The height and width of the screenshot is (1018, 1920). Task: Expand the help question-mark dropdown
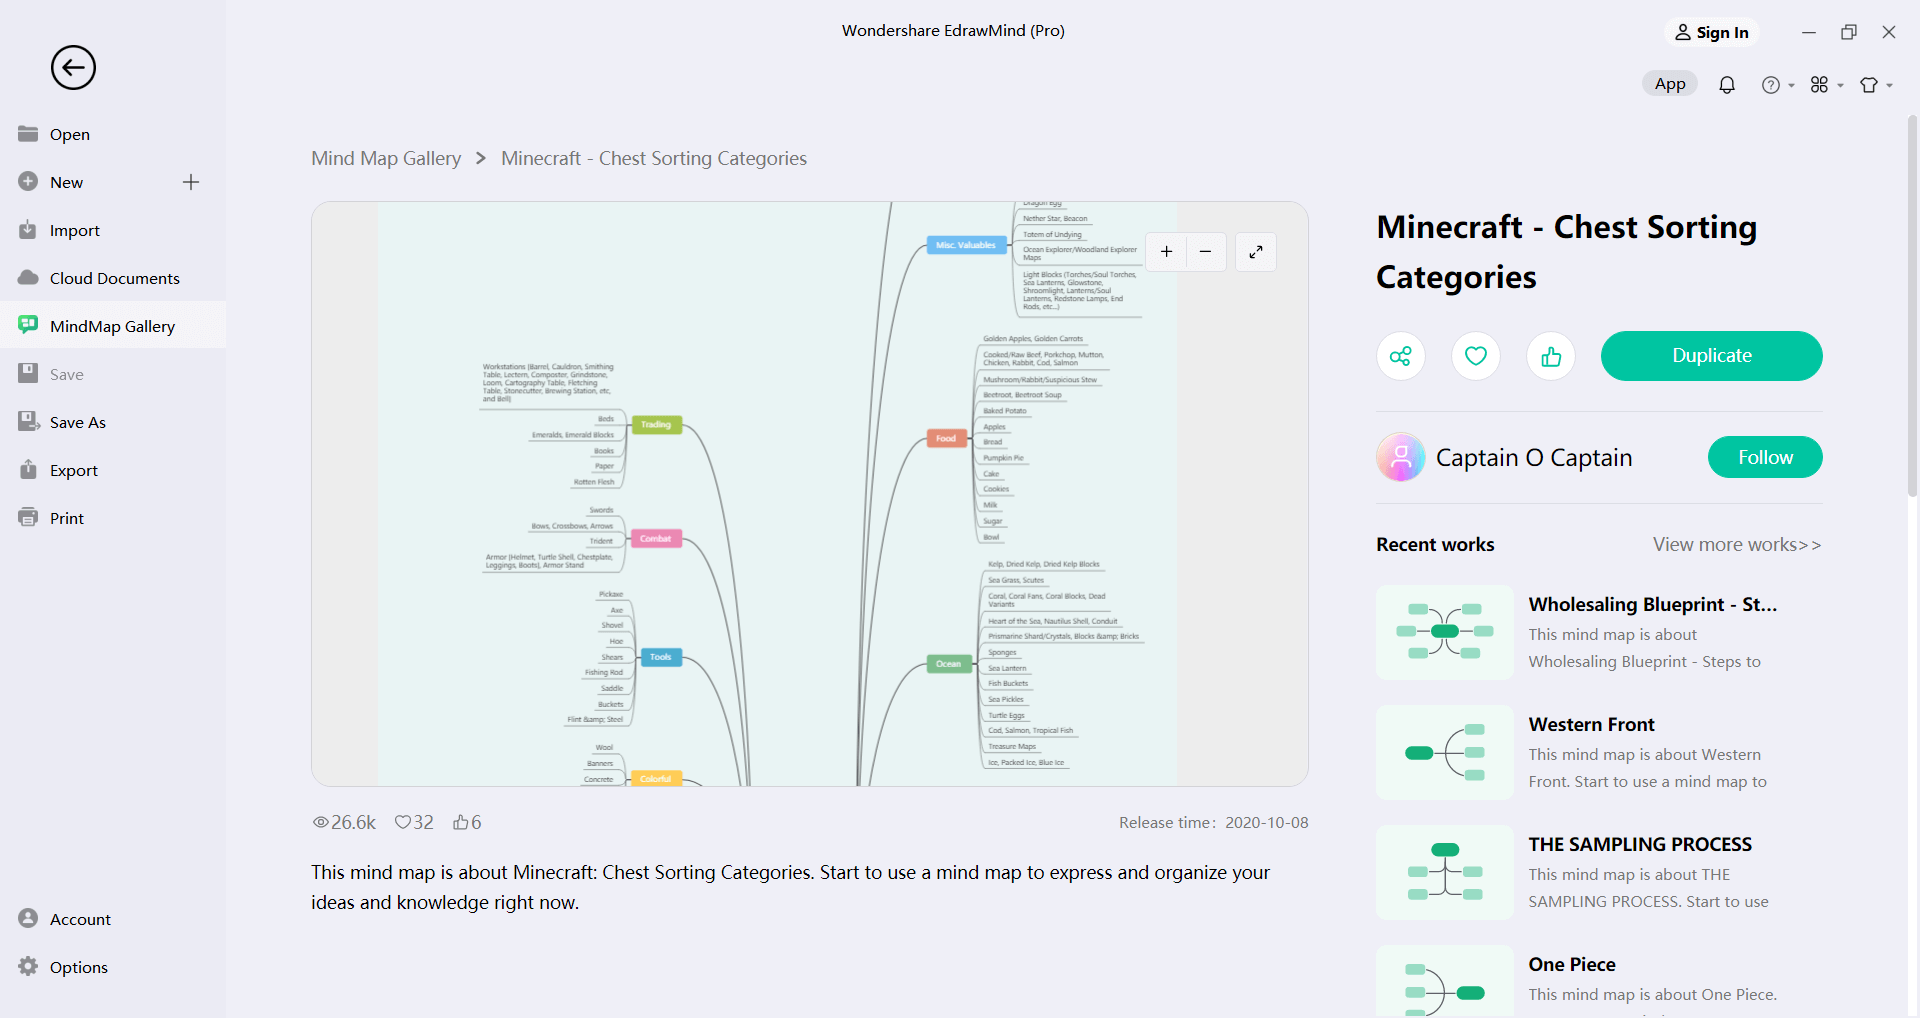pos(1778,85)
